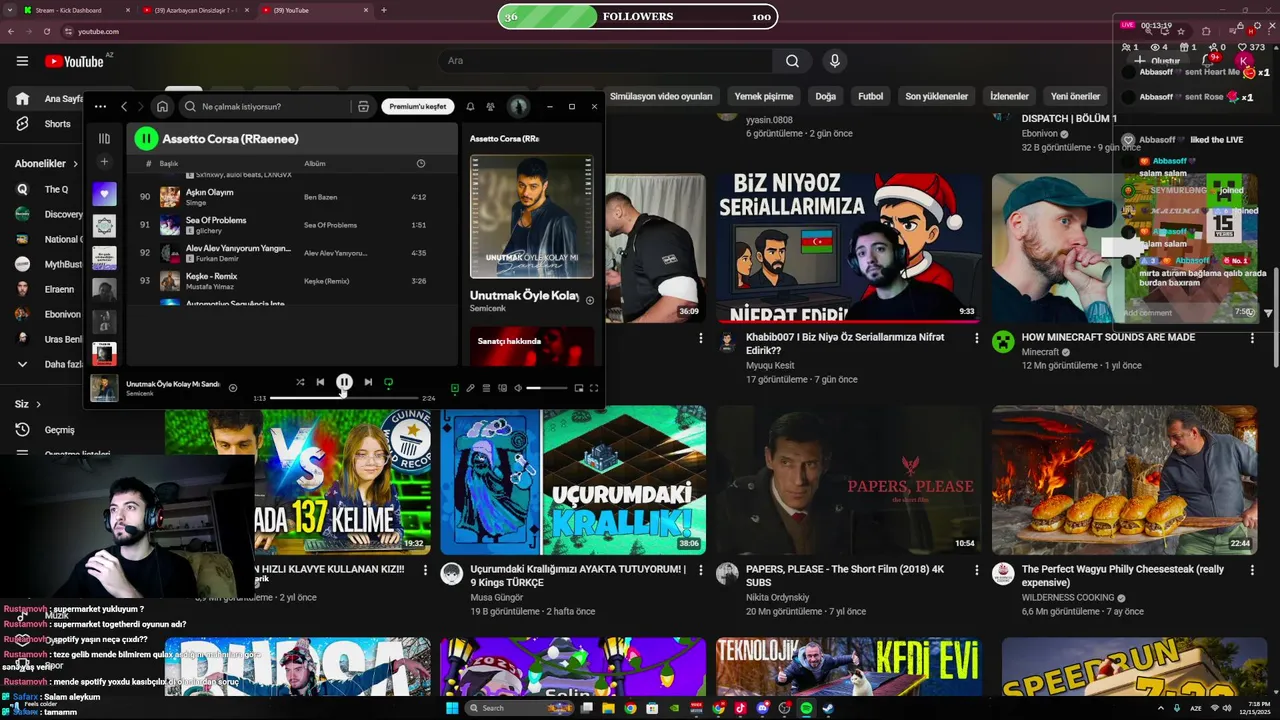Open options for HOW MINECRAFT SOUNDS ARE MADE
Viewport: 1280px width, 720px height.
coord(1252,338)
